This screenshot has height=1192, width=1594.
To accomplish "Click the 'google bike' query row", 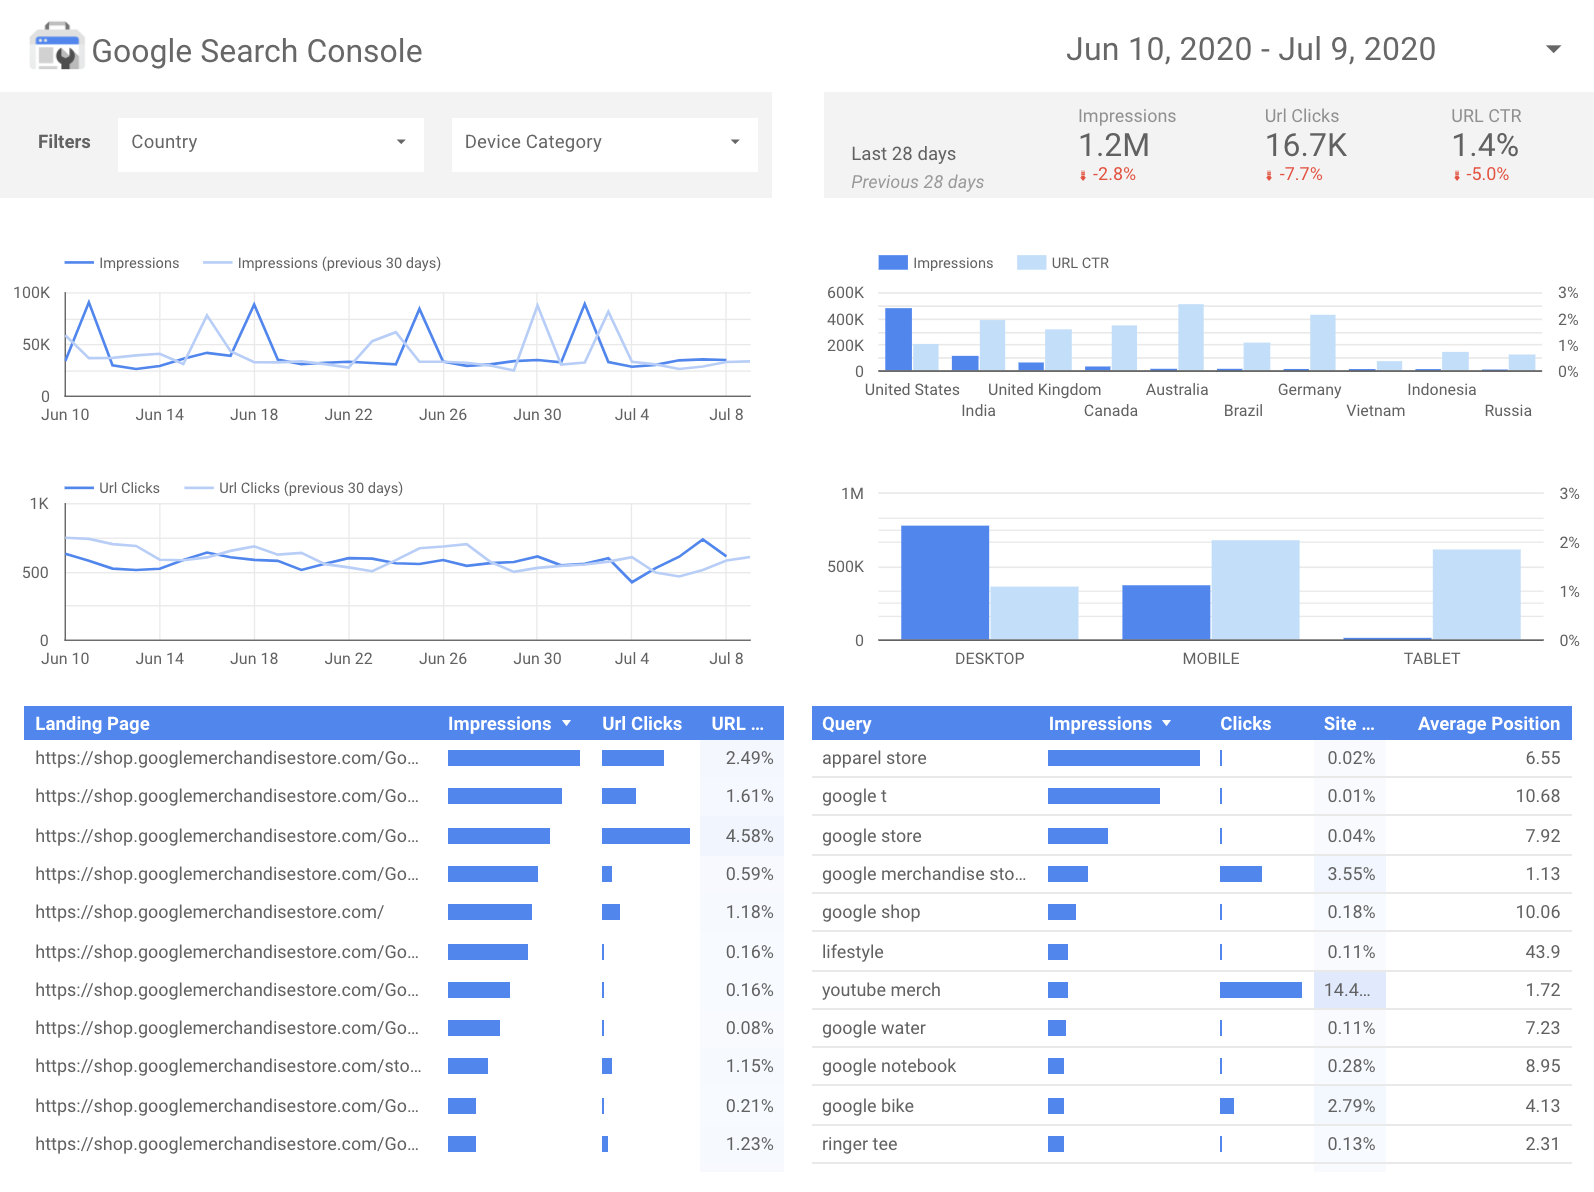I will 1191,1105.
